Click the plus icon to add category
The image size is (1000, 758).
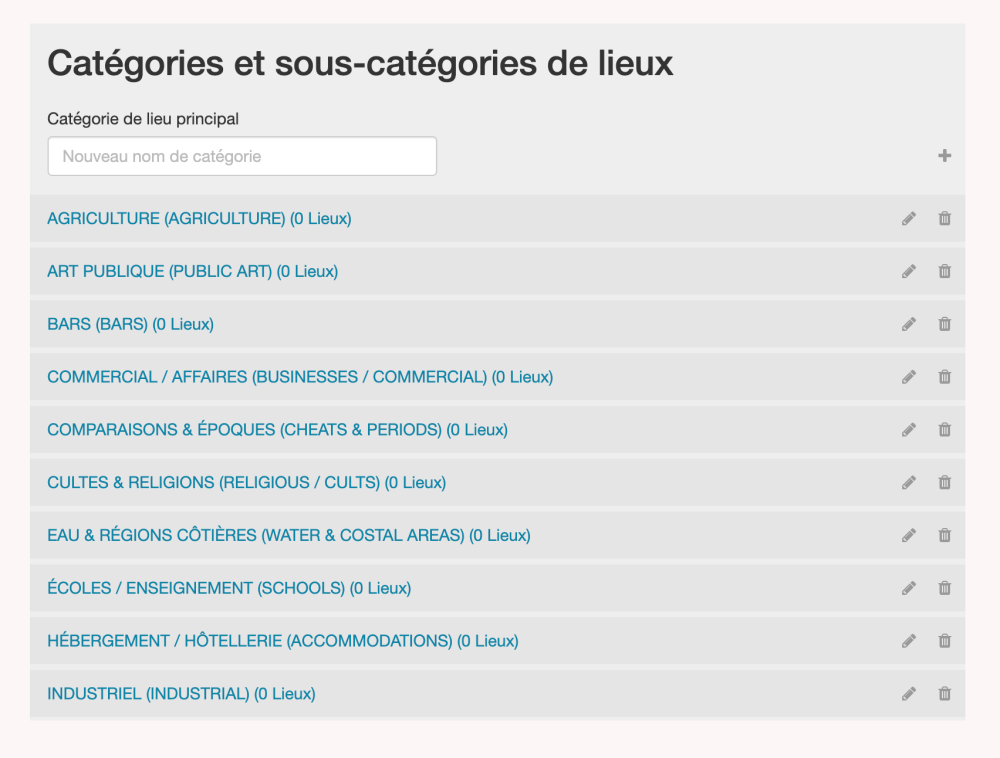tap(944, 156)
